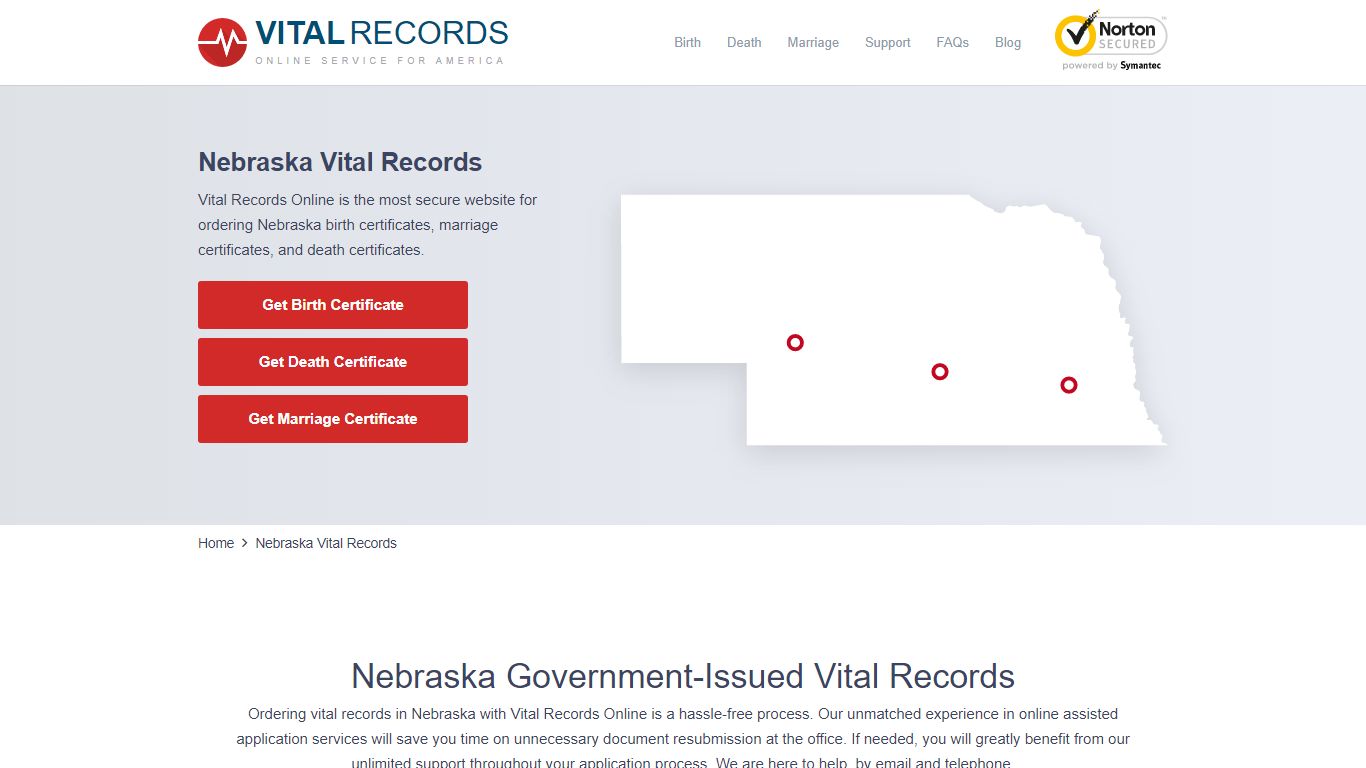Open the Marriage menu item

point(813,42)
